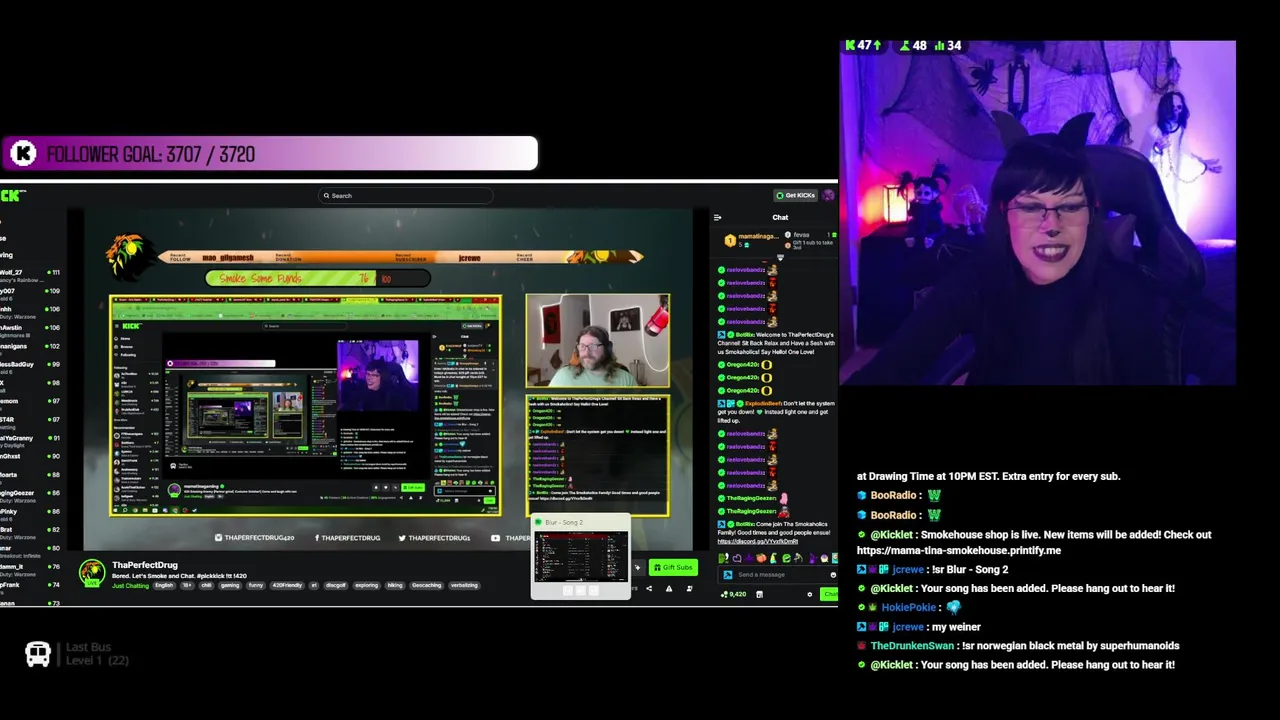Click the green Chat send button

tap(830, 594)
